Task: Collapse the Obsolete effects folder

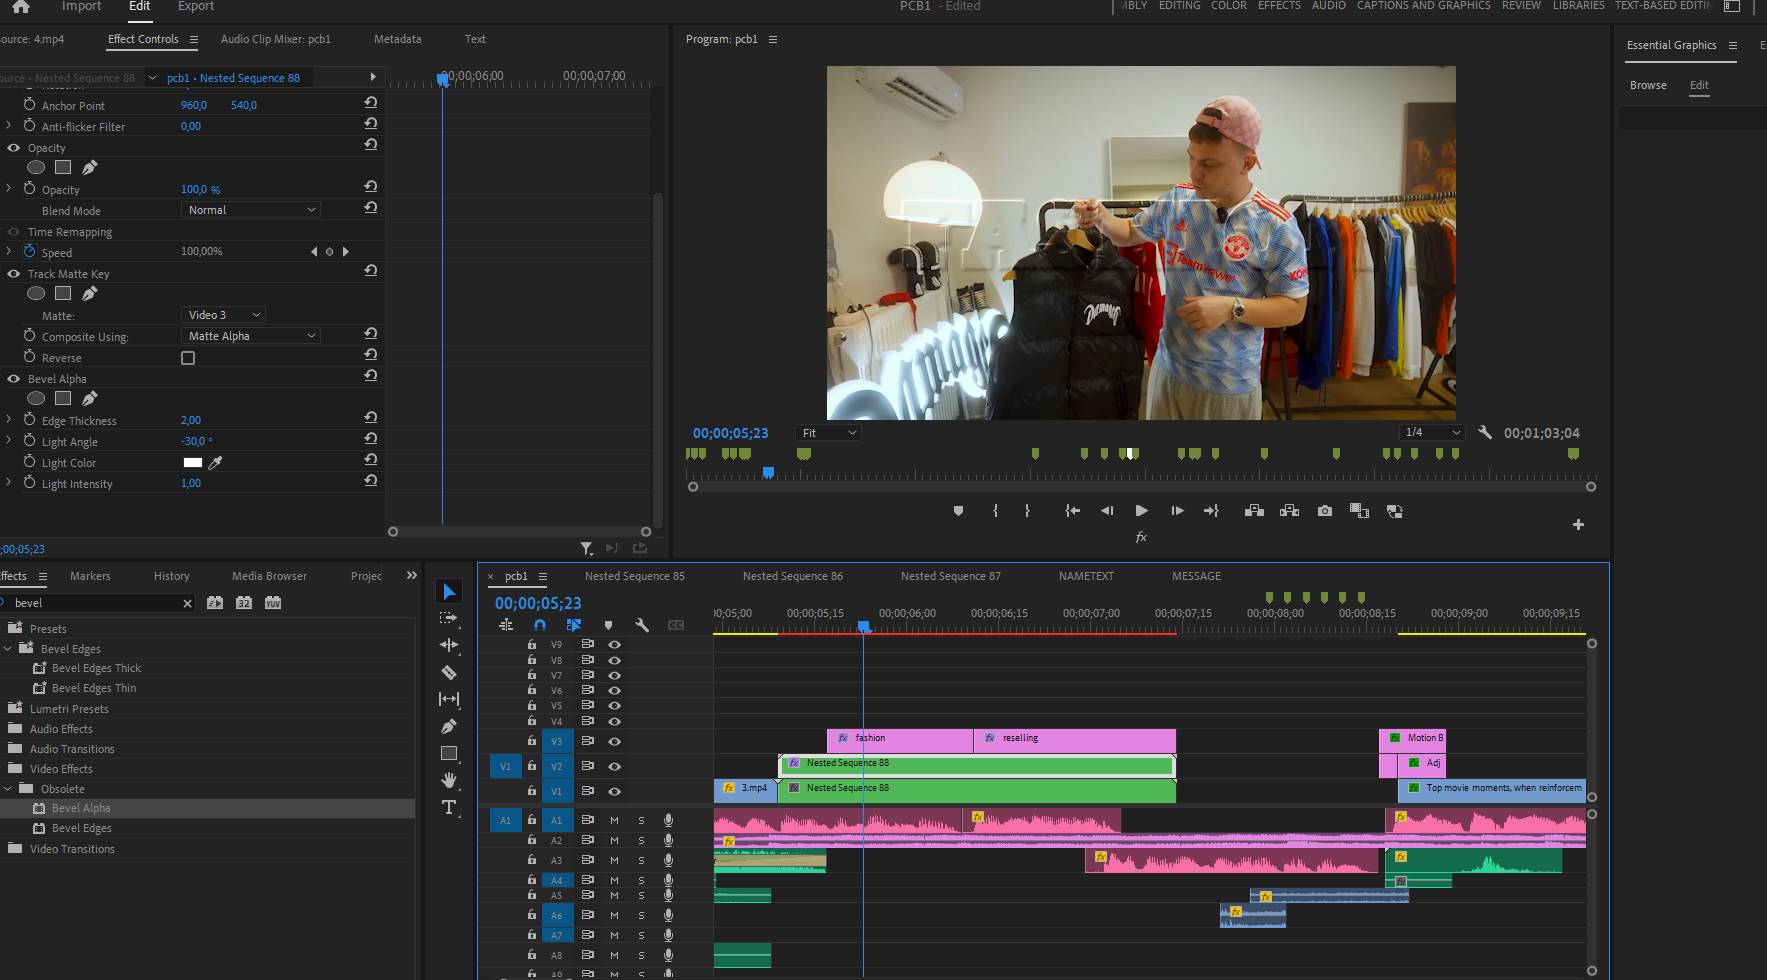Action: pyautogui.click(x=8, y=789)
